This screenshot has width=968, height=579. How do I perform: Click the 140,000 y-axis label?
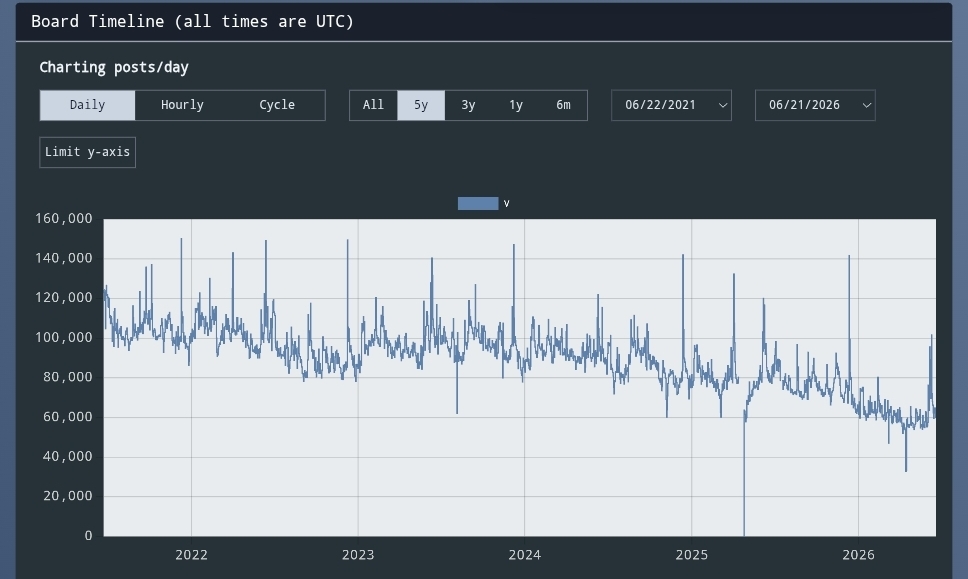(64, 258)
